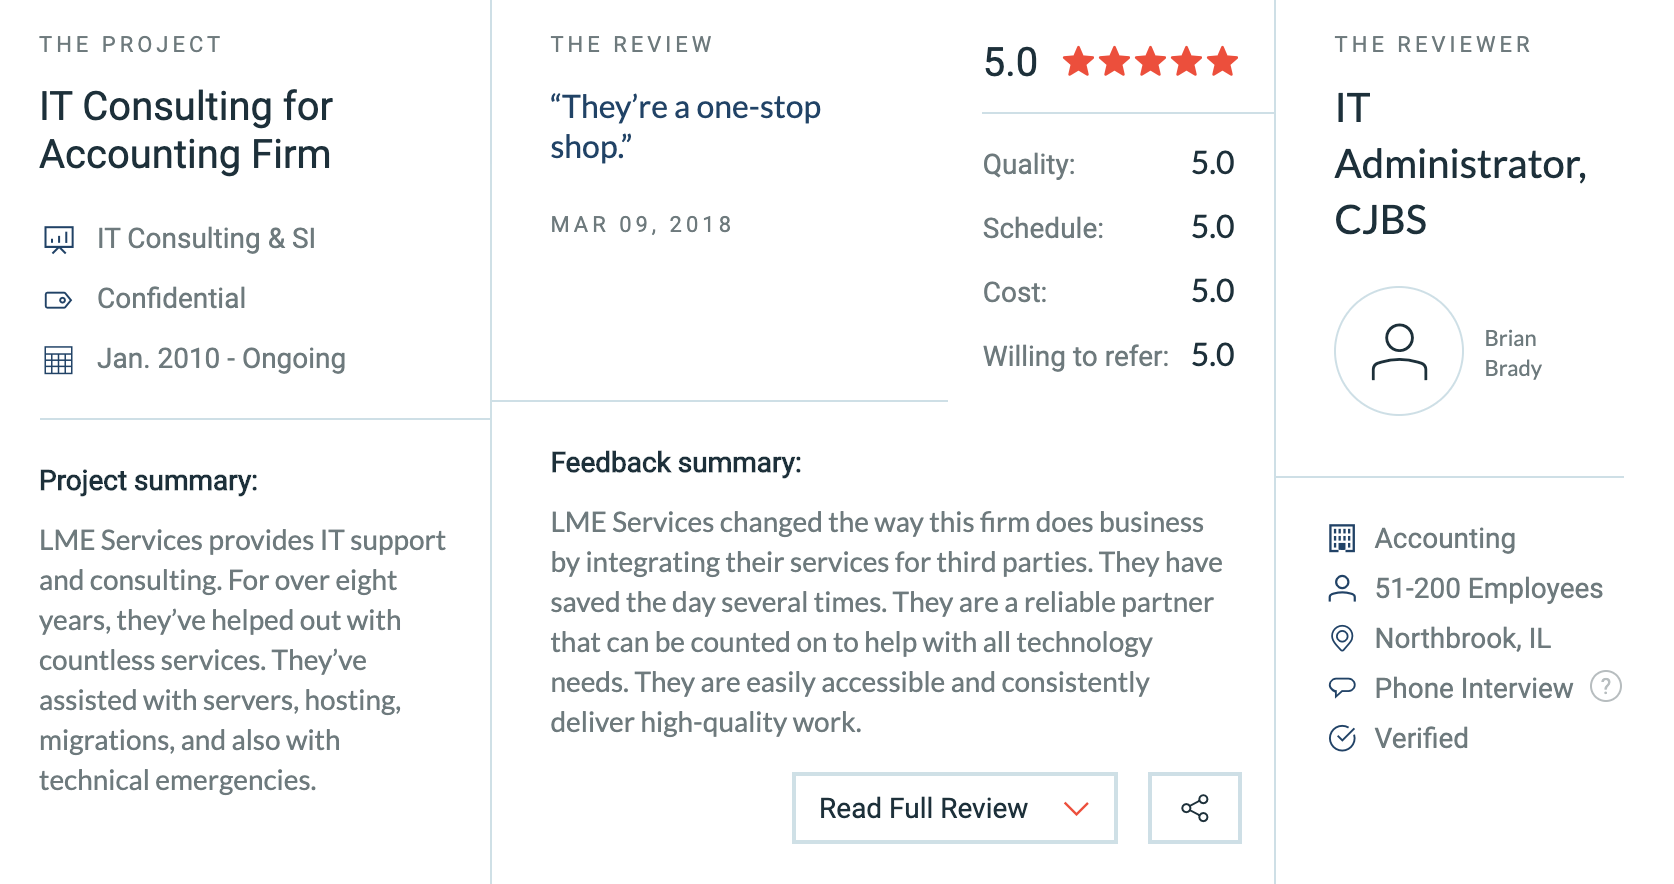Click the calendar icon beside Jan. 2010
The image size is (1674, 884).
[x=59, y=360]
